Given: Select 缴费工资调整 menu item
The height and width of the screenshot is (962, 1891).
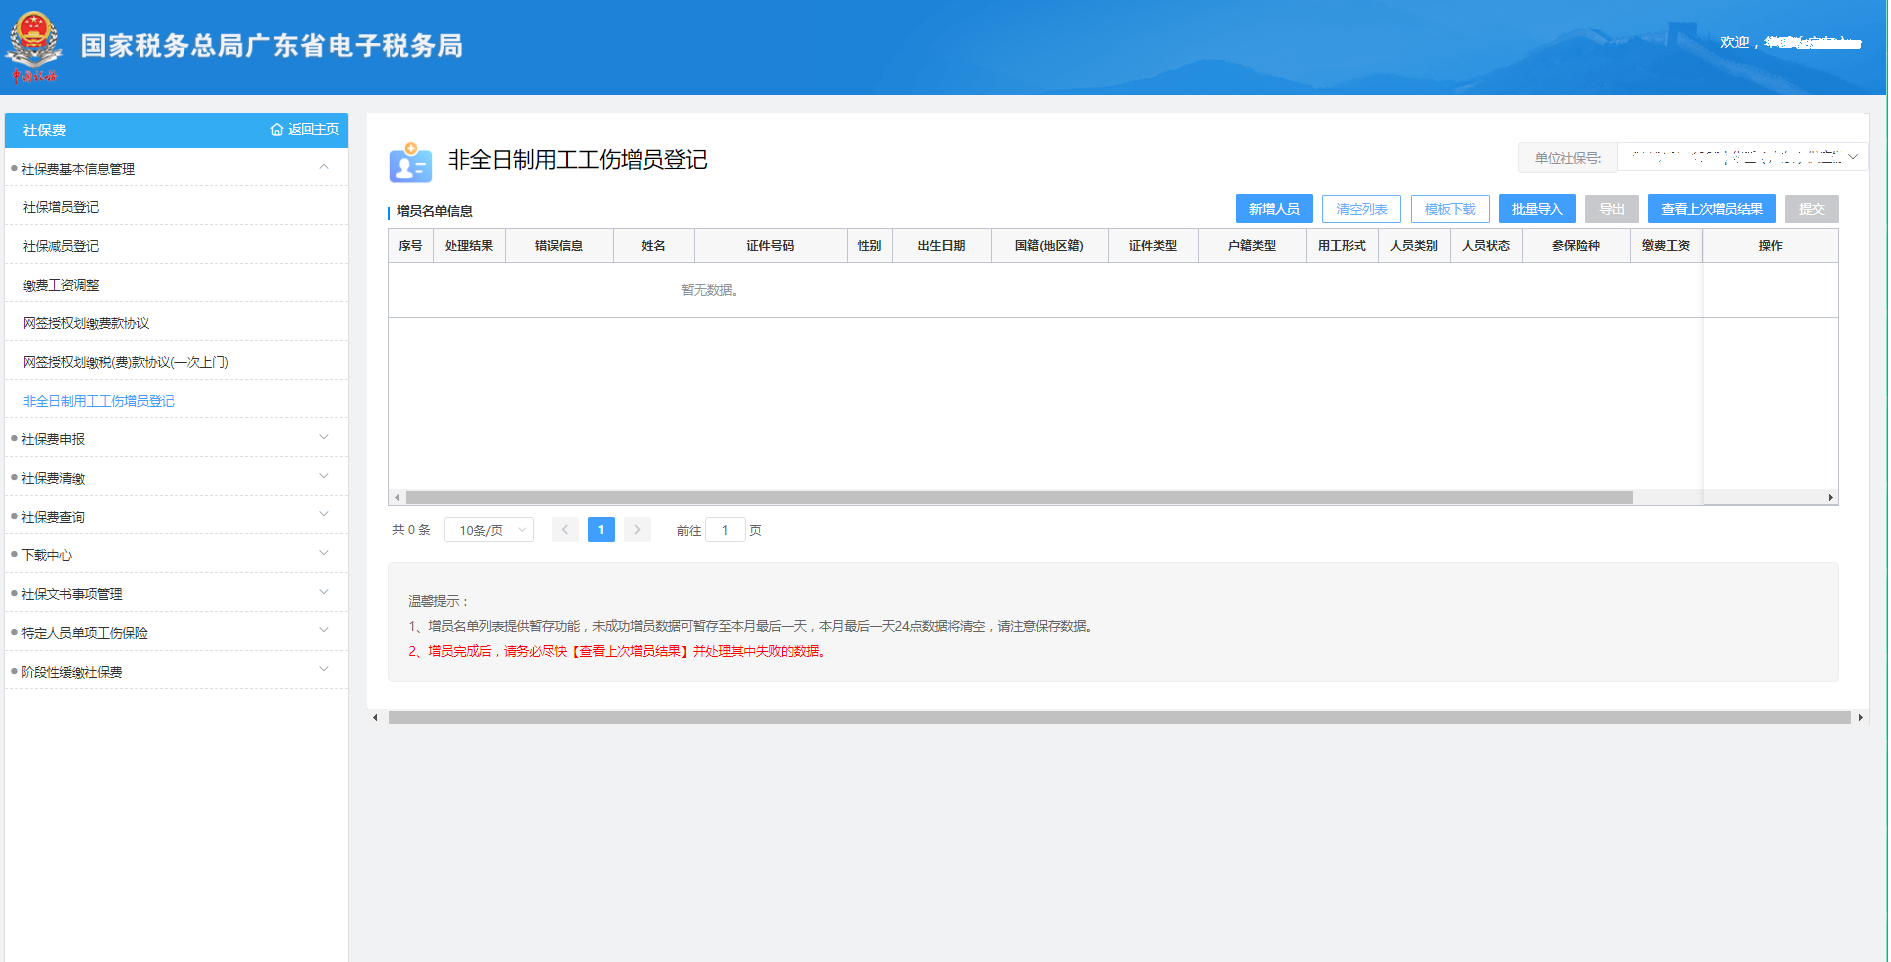Looking at the screenshot, I should click(x=61, y=285).
